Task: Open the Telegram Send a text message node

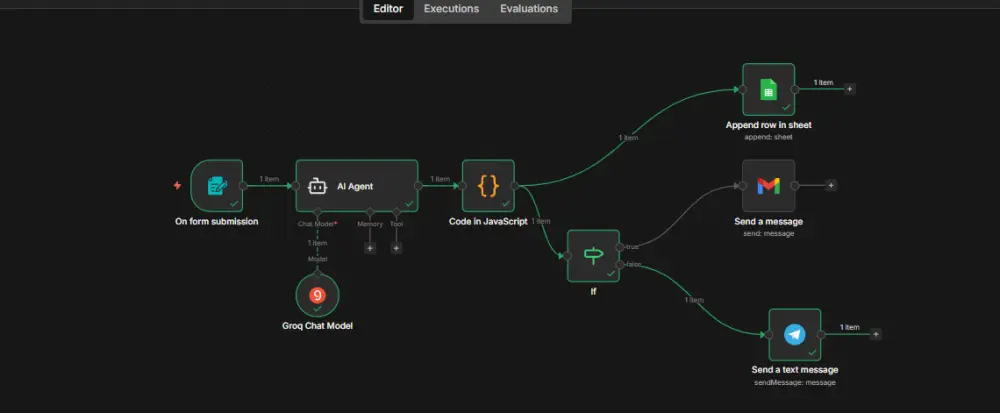Action: pyautogui.click(x=795, y=335)
